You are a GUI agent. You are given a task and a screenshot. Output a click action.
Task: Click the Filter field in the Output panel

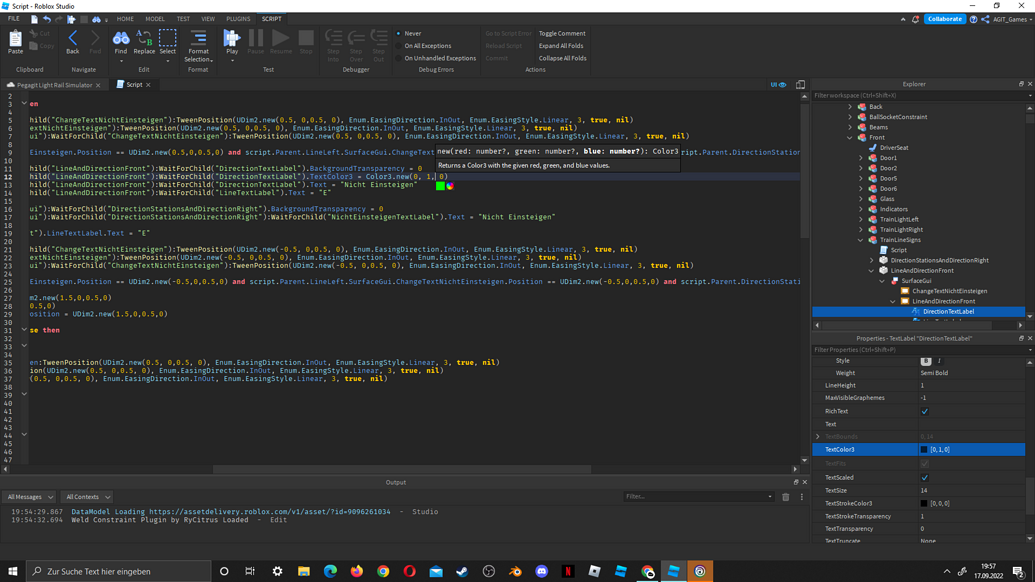(690, 495)
